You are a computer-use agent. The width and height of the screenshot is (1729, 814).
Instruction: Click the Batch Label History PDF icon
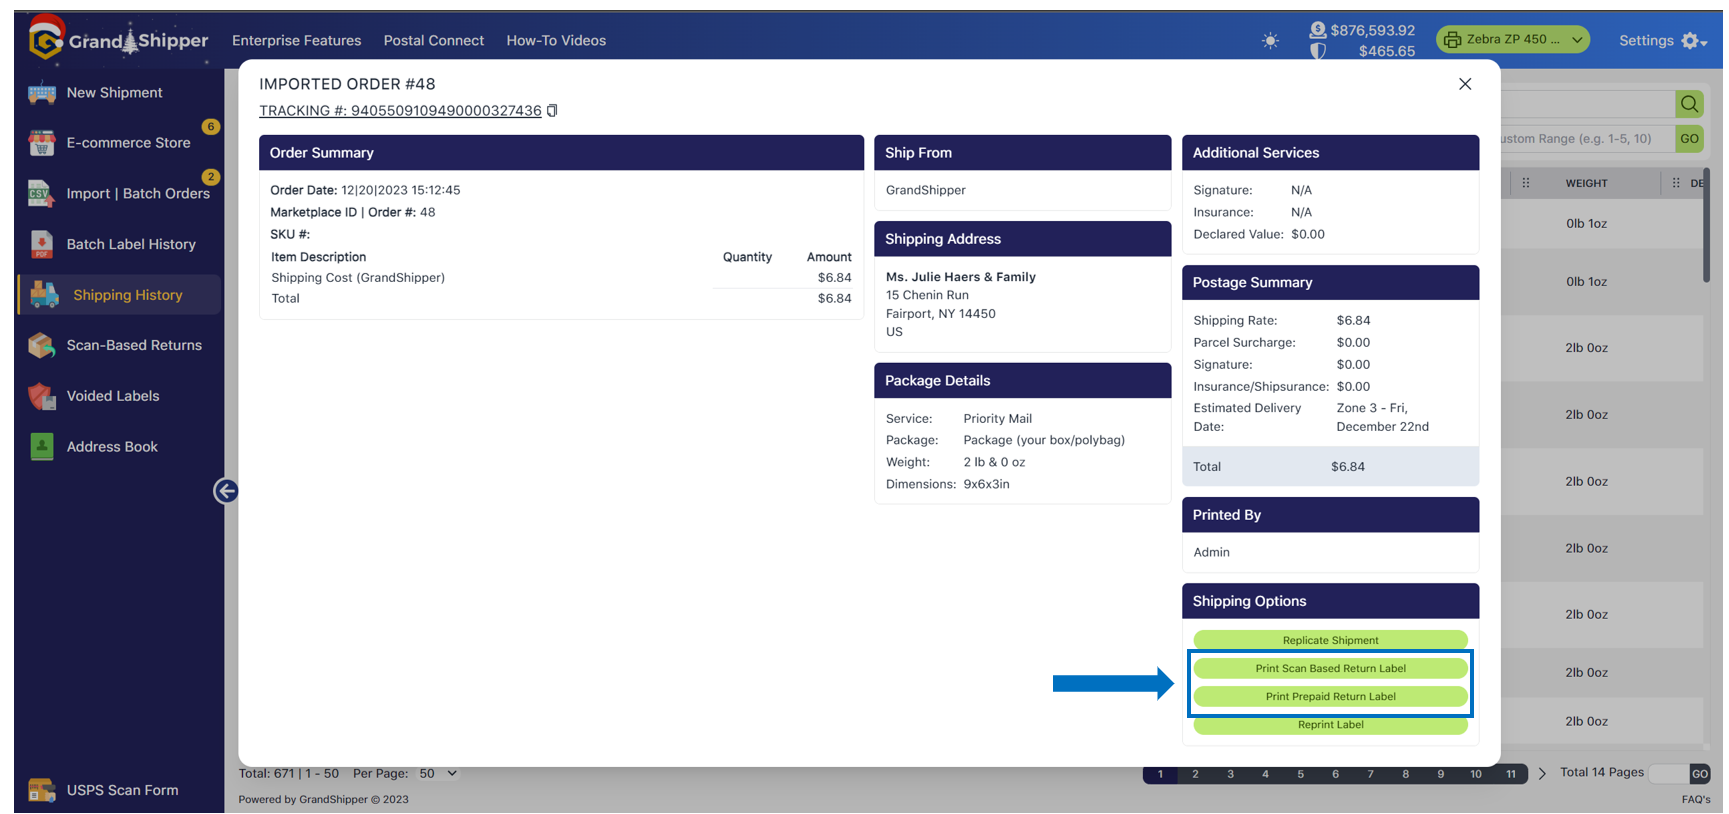coord(42,244)
